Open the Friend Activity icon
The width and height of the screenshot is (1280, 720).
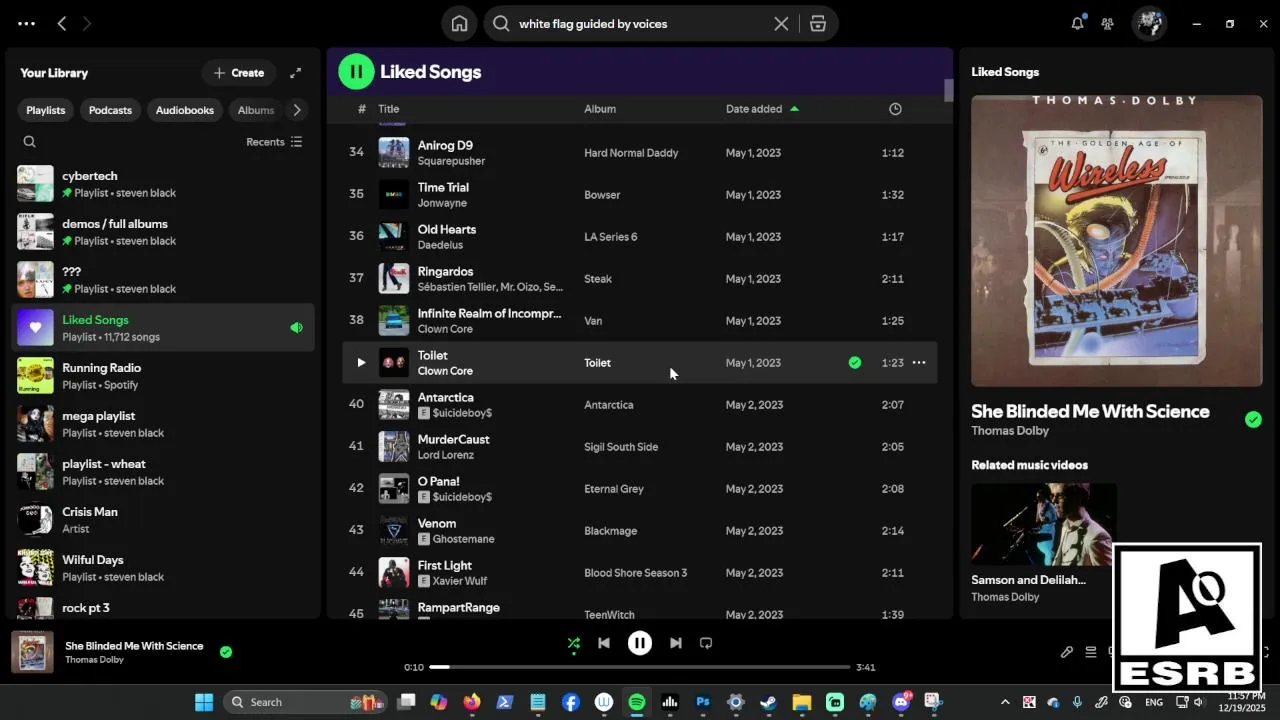coord(1108,24)
